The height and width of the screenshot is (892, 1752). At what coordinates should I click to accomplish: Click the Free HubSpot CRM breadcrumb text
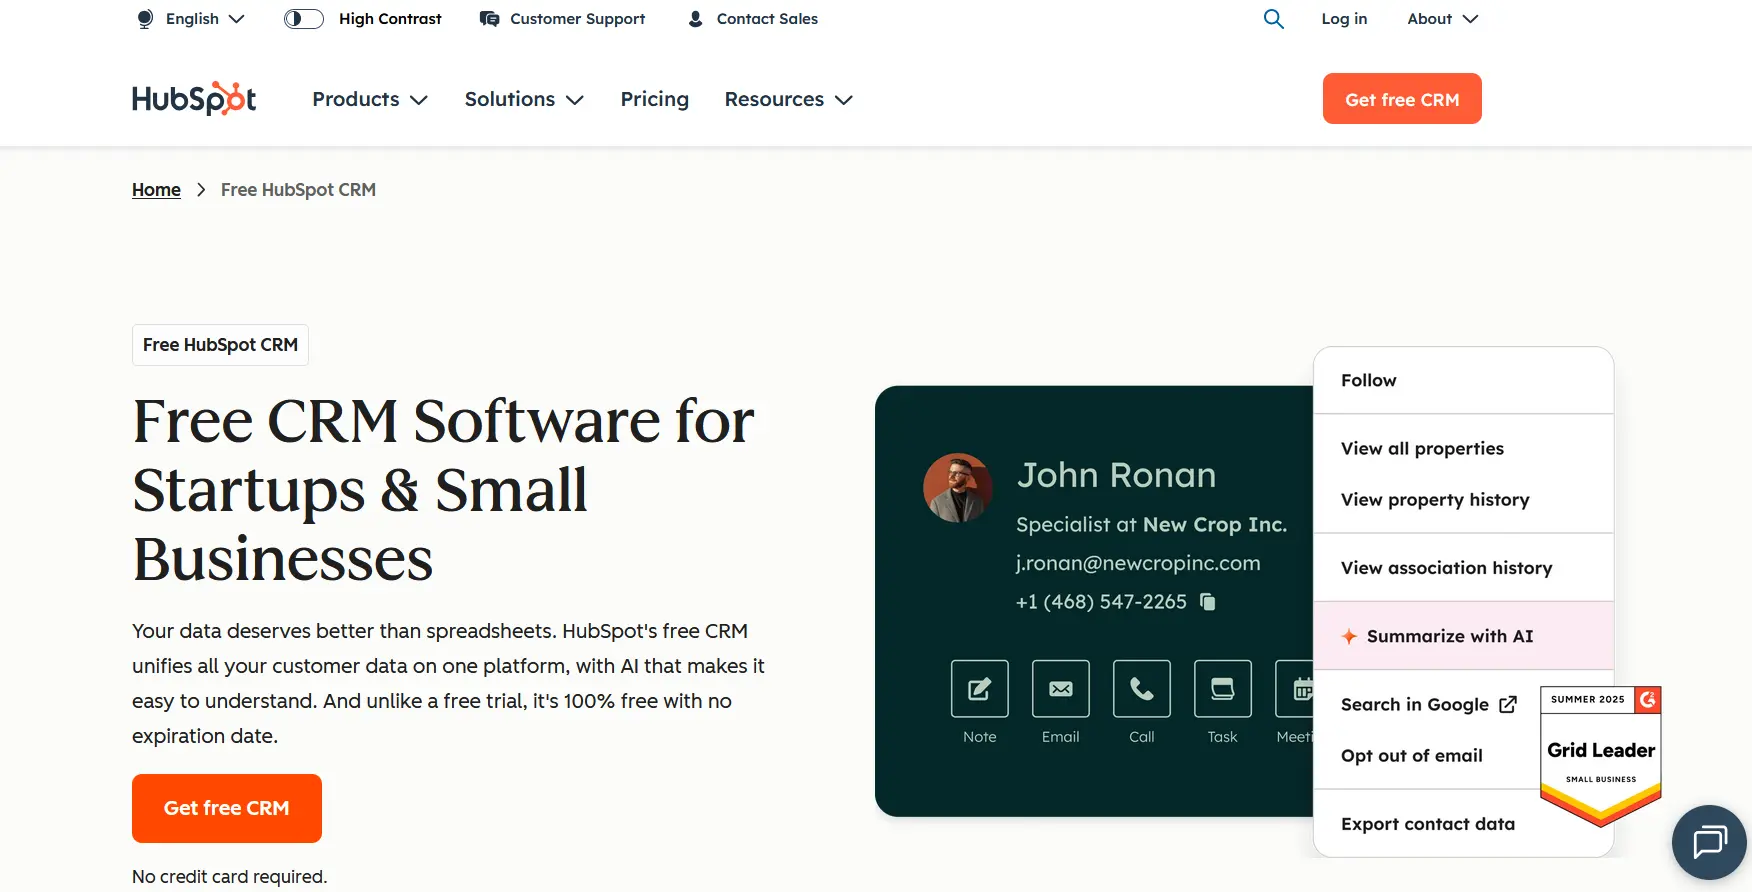pos(298,190)
